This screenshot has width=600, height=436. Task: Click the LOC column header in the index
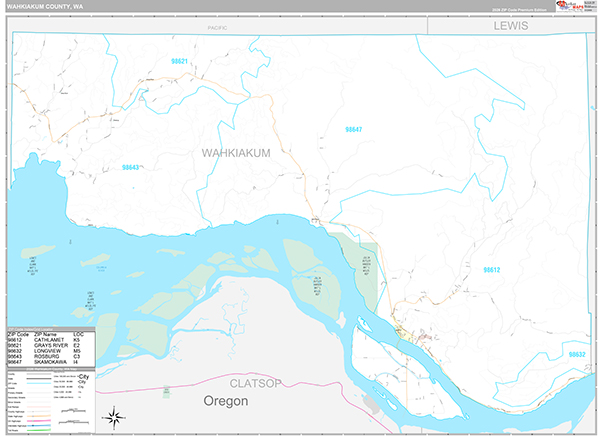tap(78, 334)
